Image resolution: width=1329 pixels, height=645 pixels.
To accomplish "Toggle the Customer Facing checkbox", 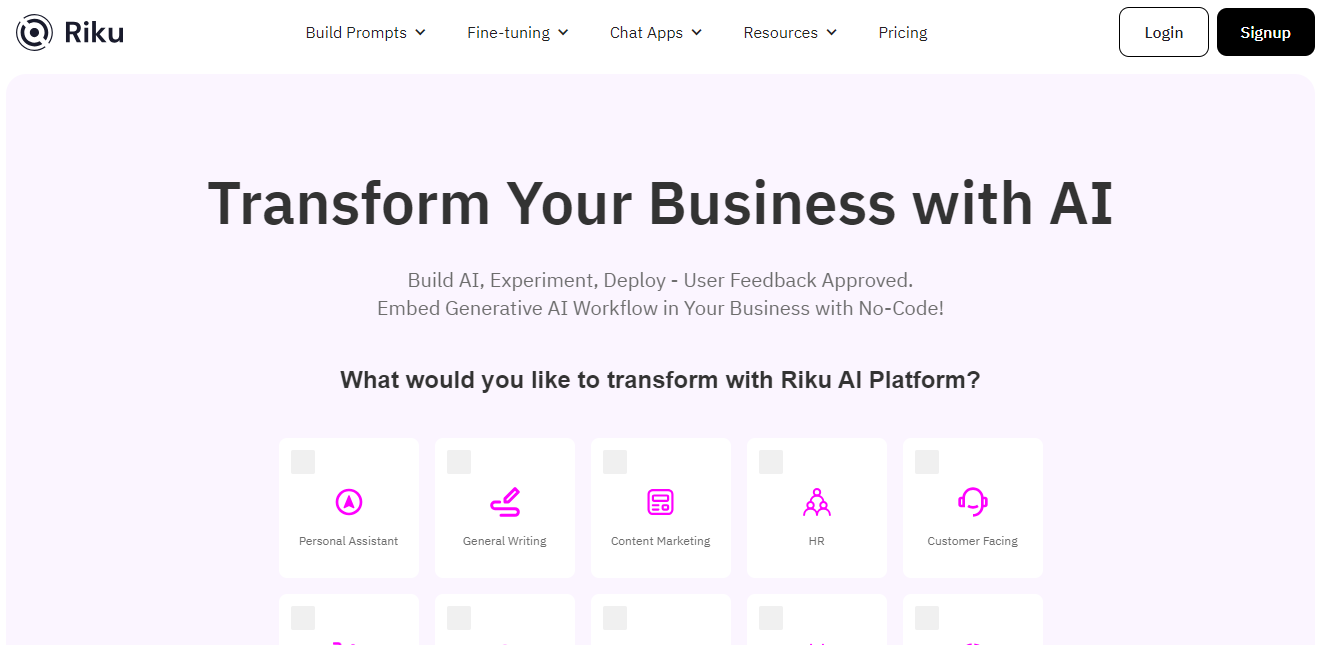I will click(927, 462).
